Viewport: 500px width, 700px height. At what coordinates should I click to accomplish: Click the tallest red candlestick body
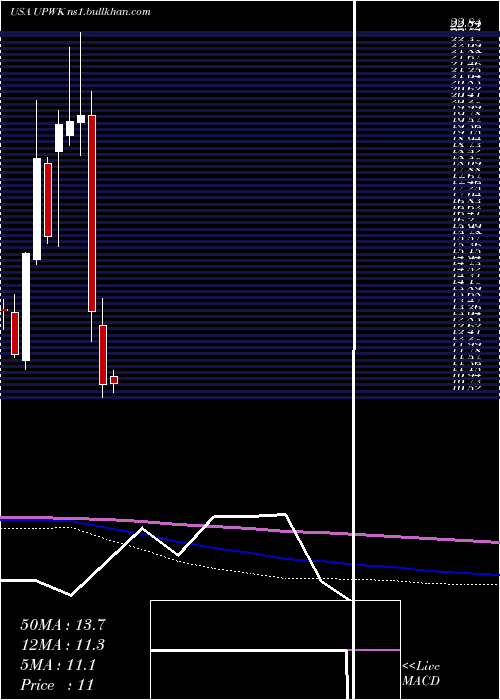coord(92,213)
